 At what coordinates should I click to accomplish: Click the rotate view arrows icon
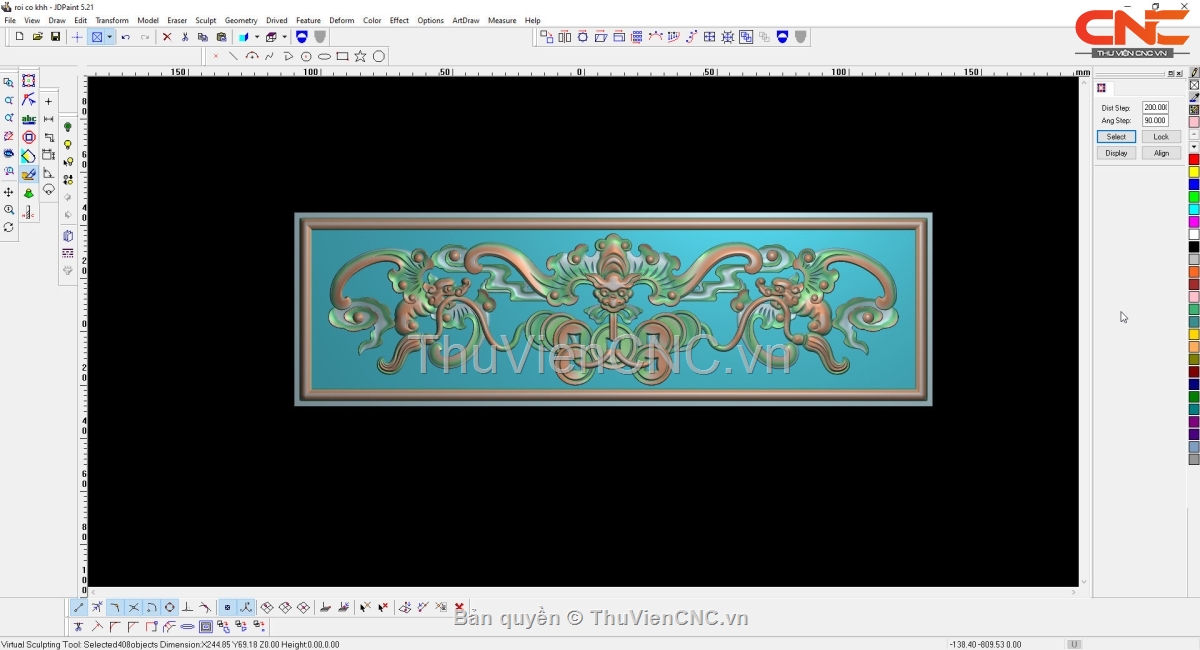click(x=9, y=228)
